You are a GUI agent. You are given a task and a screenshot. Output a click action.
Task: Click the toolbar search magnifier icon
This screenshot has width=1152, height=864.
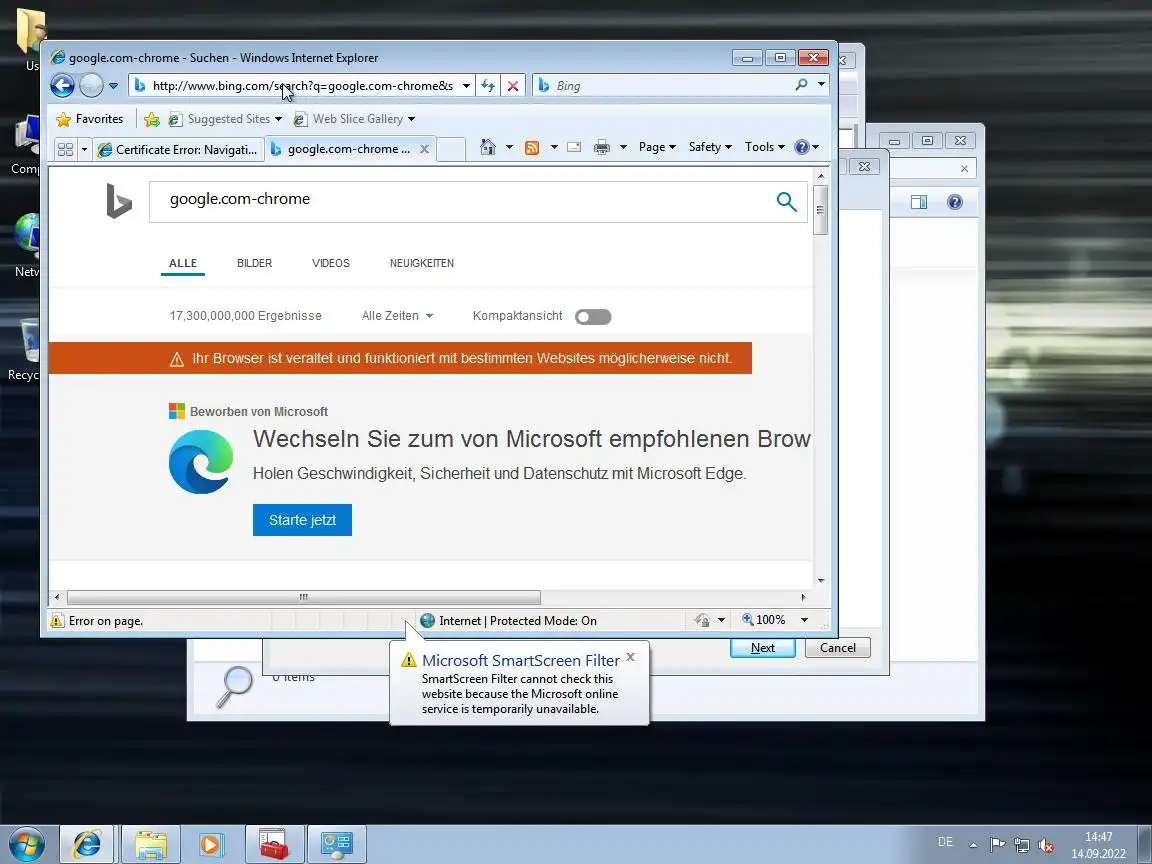pos(801,85)
